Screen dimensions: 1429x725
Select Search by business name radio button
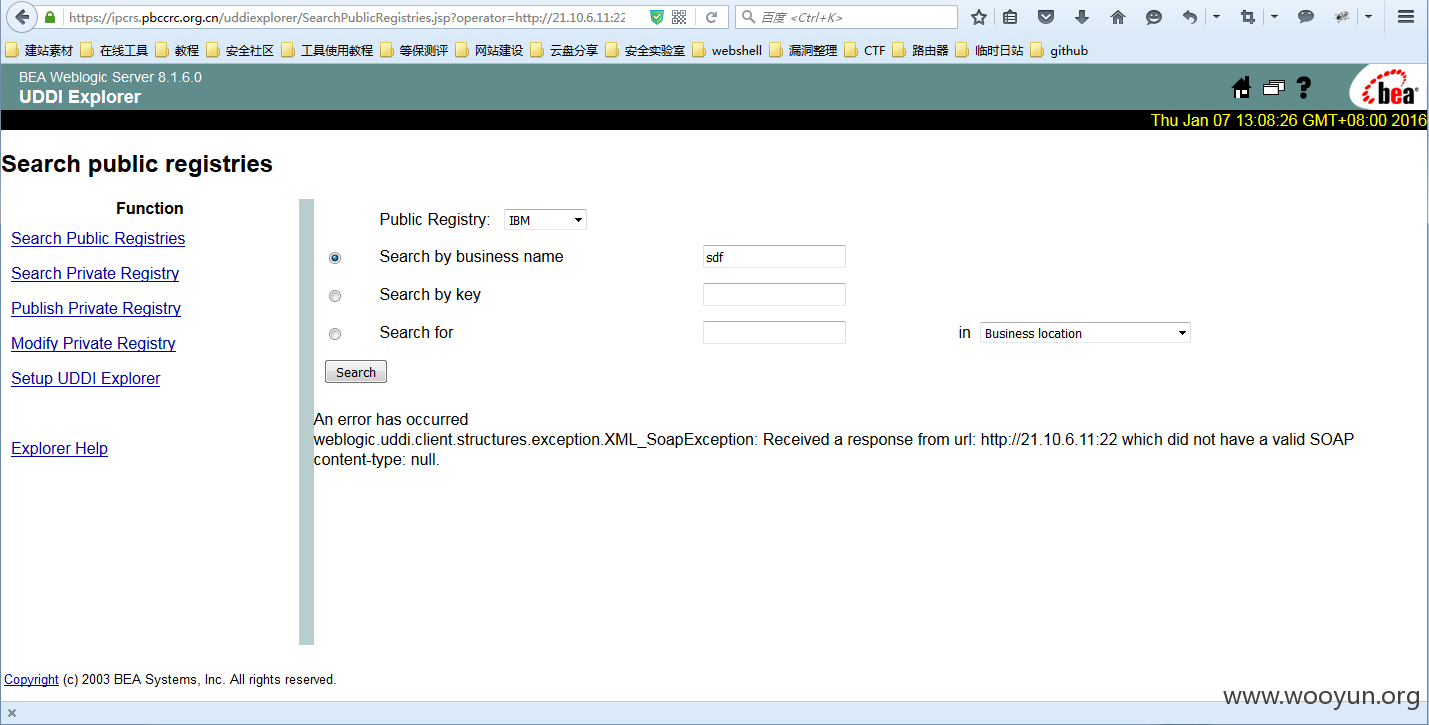point(335,258)
